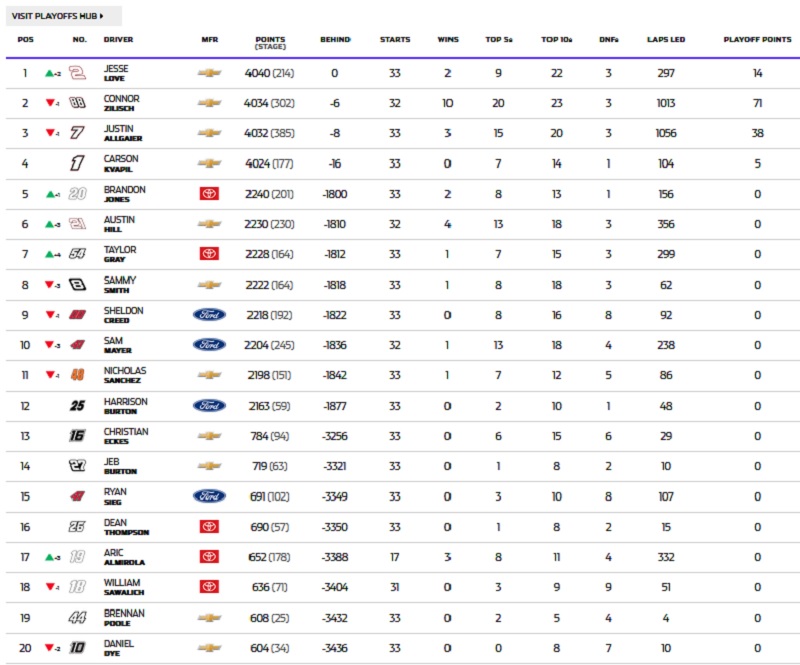Click the green up arrow beside Jesse Love
This screenshot has width=800, height=665.
tap(49, 73)
